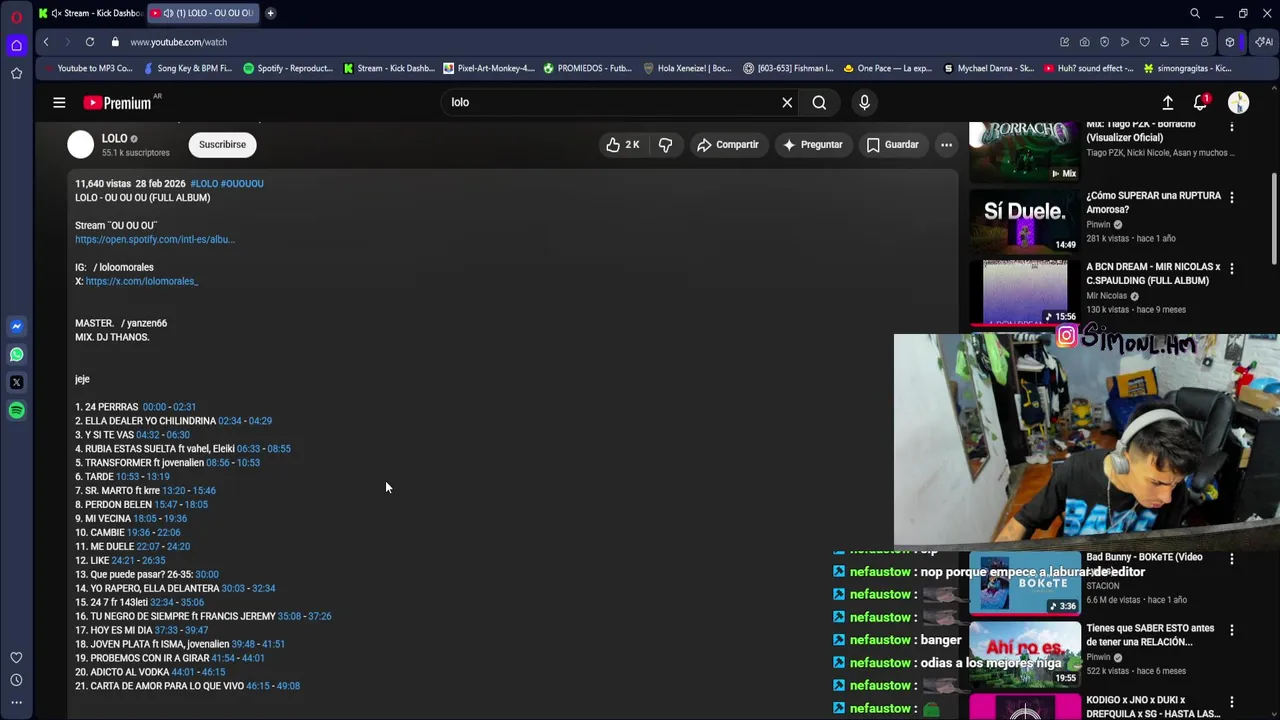Open Messenger in Opera sidebar
The image size is (1280, 720).
[16, 326]
